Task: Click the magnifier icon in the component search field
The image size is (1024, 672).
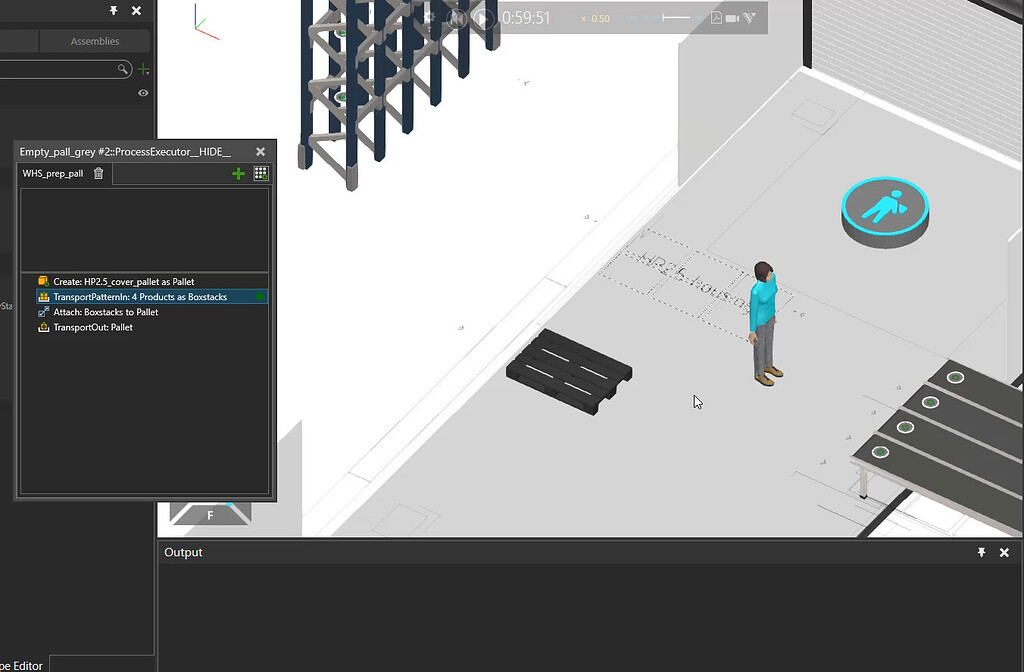Action: click(122, 68)
